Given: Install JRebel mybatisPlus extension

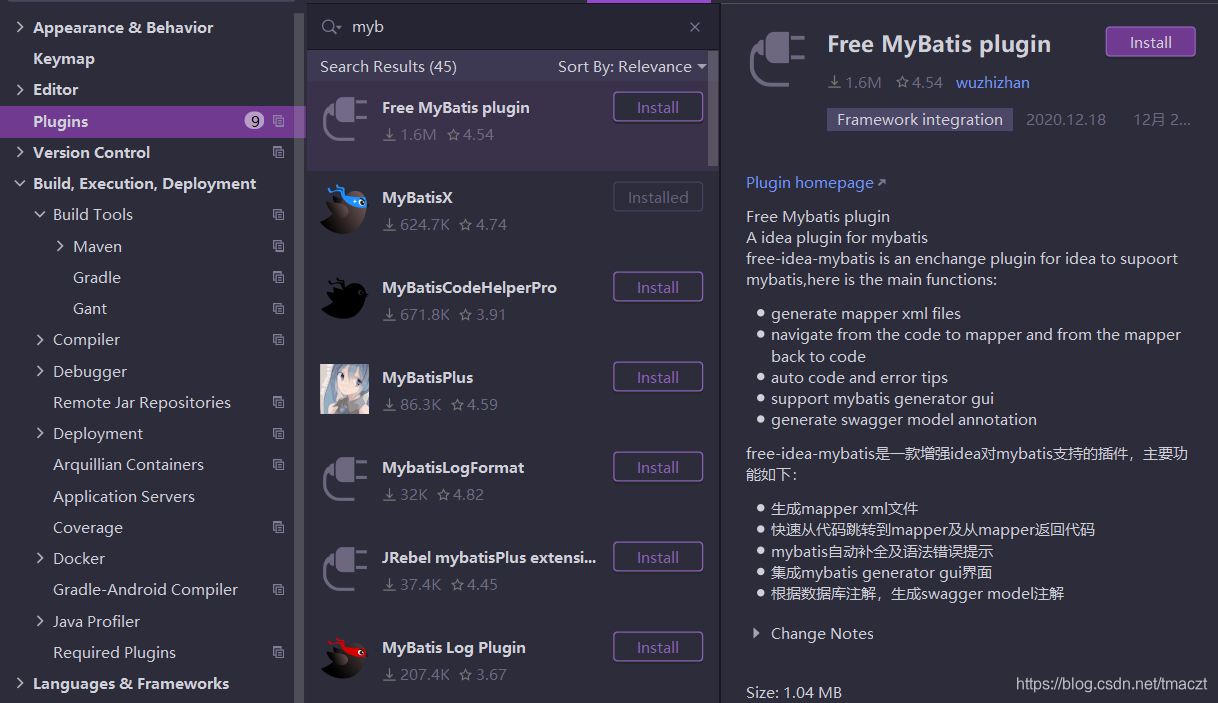Looking at the screenshot, I should tap(658, 557).
